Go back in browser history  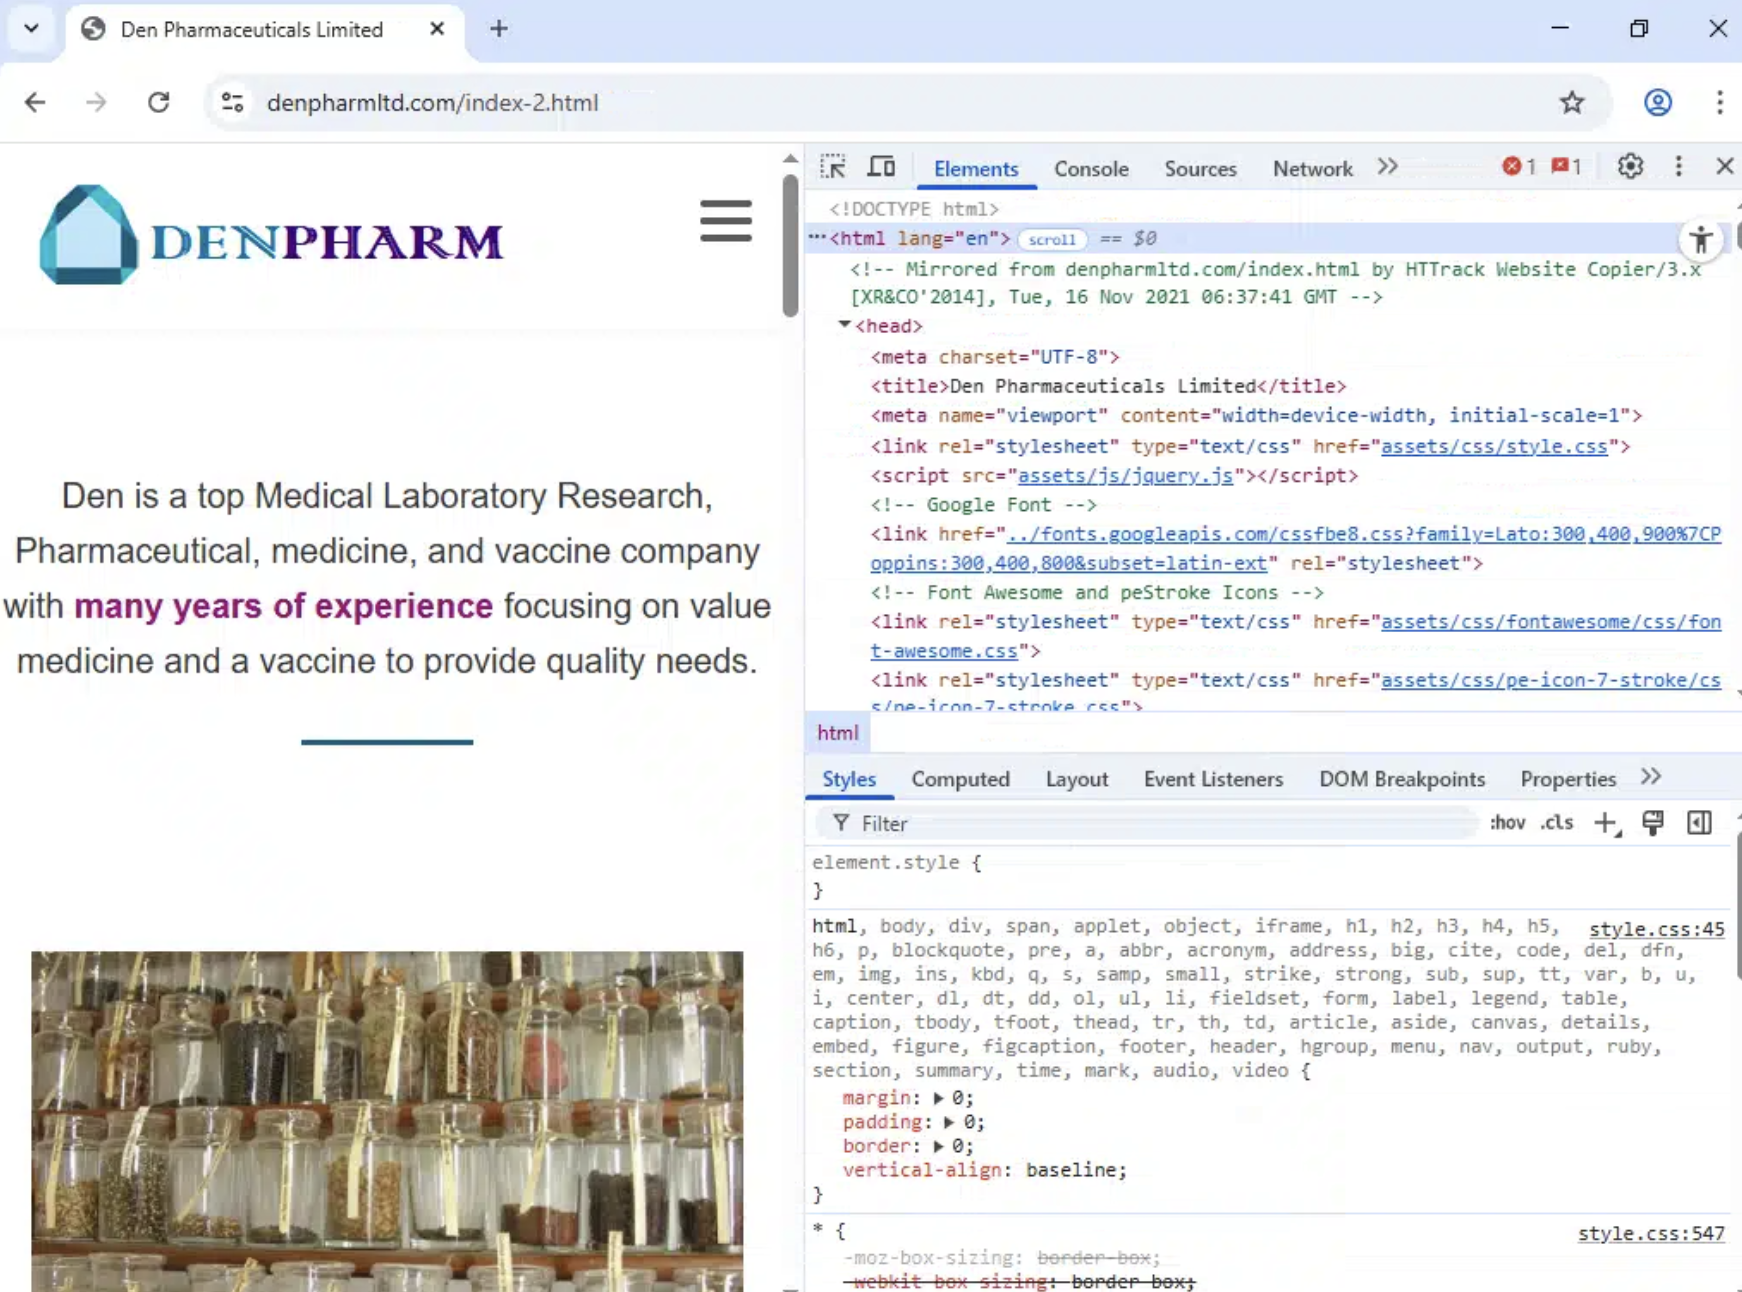[35, 102]
